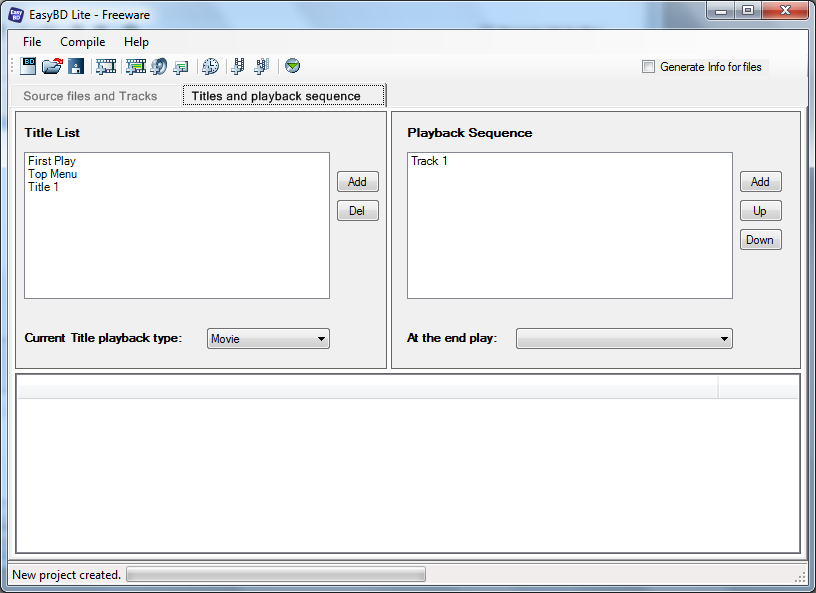Click the save project floppy icon

pyautogui.click(x=76, y=66)
